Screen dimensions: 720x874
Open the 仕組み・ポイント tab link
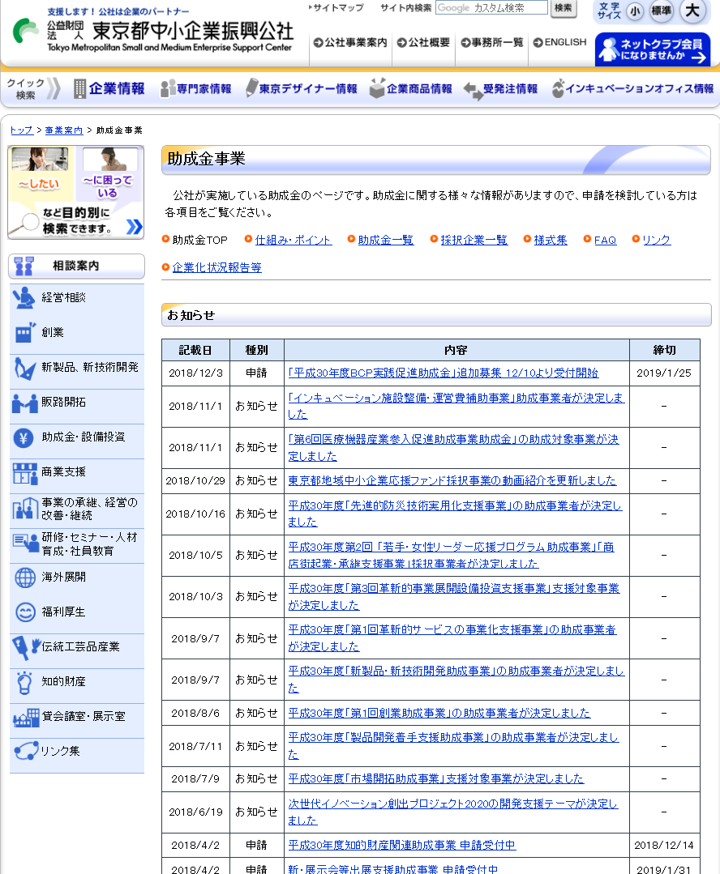[x=293, y=240]
